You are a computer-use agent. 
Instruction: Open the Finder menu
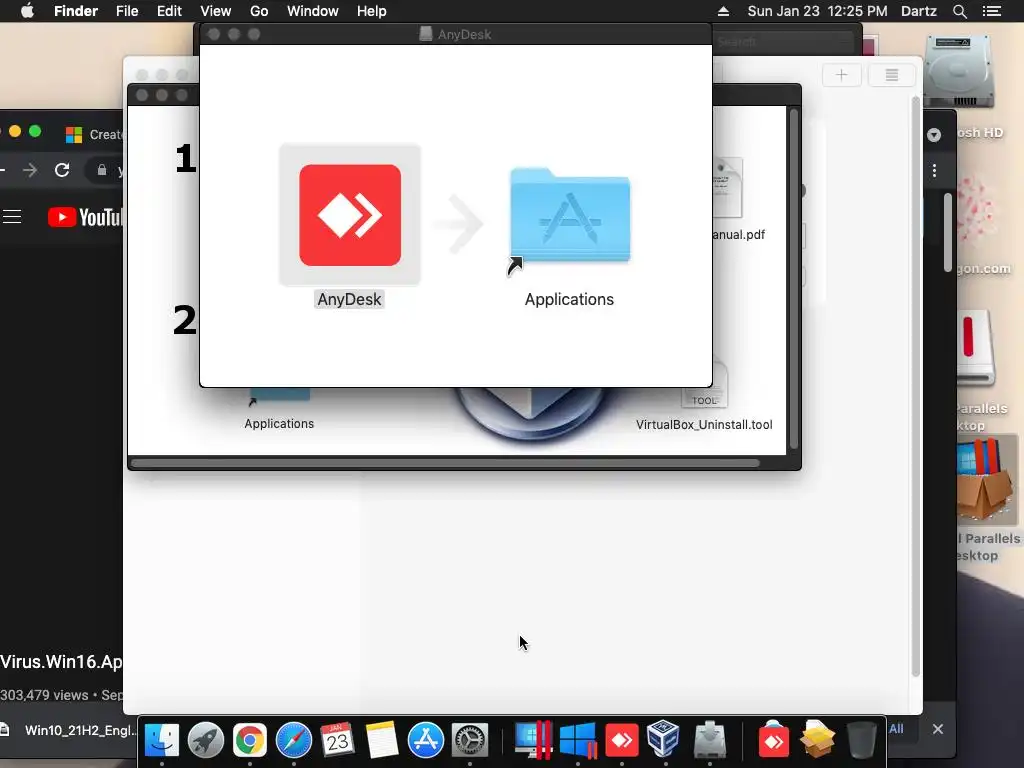pyautogui.click(x=76, y=11)
